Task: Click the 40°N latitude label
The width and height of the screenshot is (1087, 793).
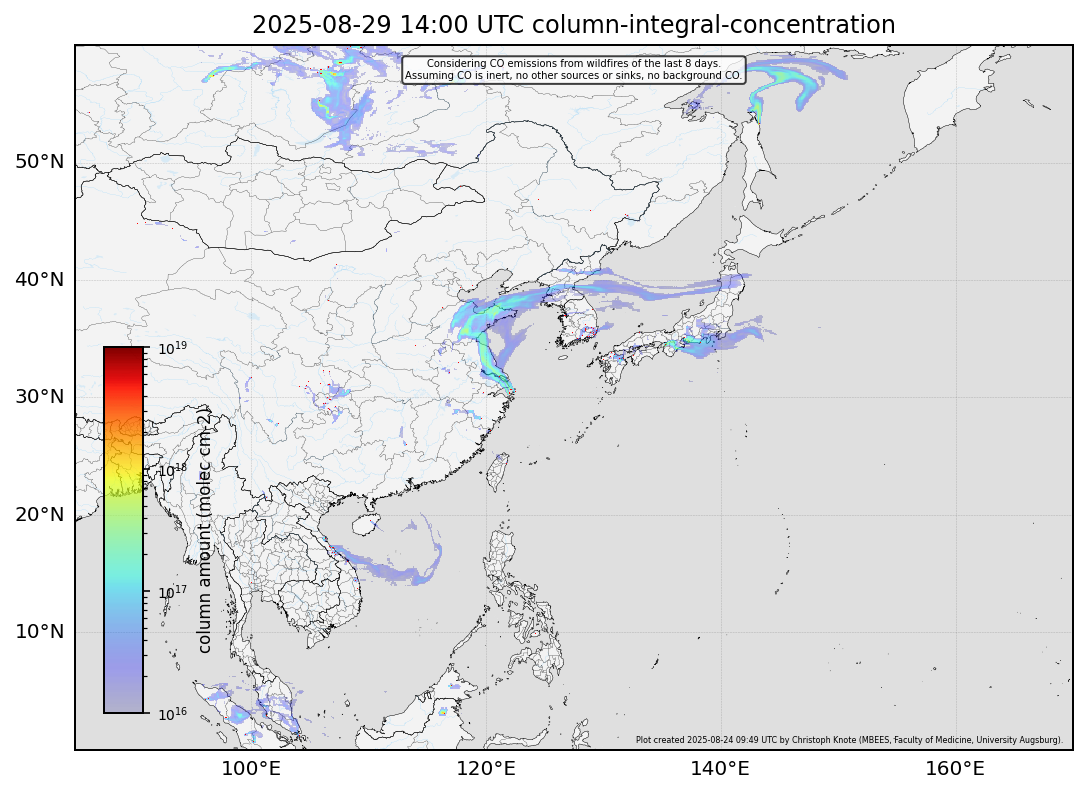Action: point(40,279)
